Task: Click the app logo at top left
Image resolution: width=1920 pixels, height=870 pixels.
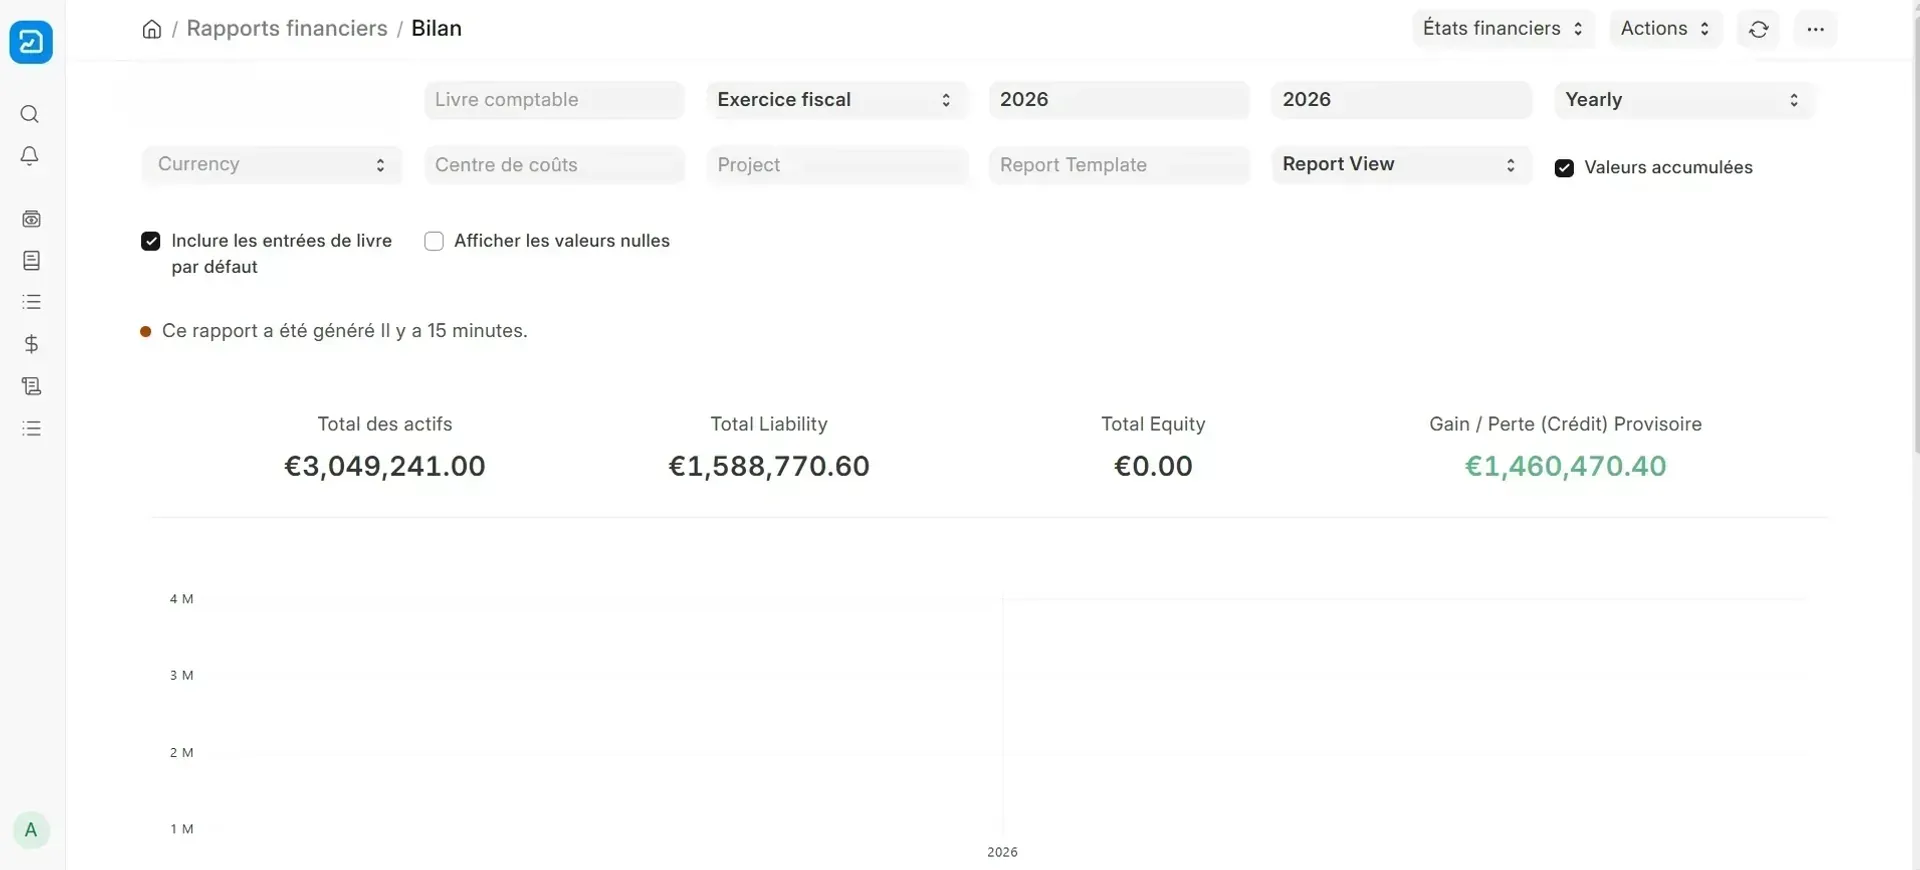Action: coord(31,42)
